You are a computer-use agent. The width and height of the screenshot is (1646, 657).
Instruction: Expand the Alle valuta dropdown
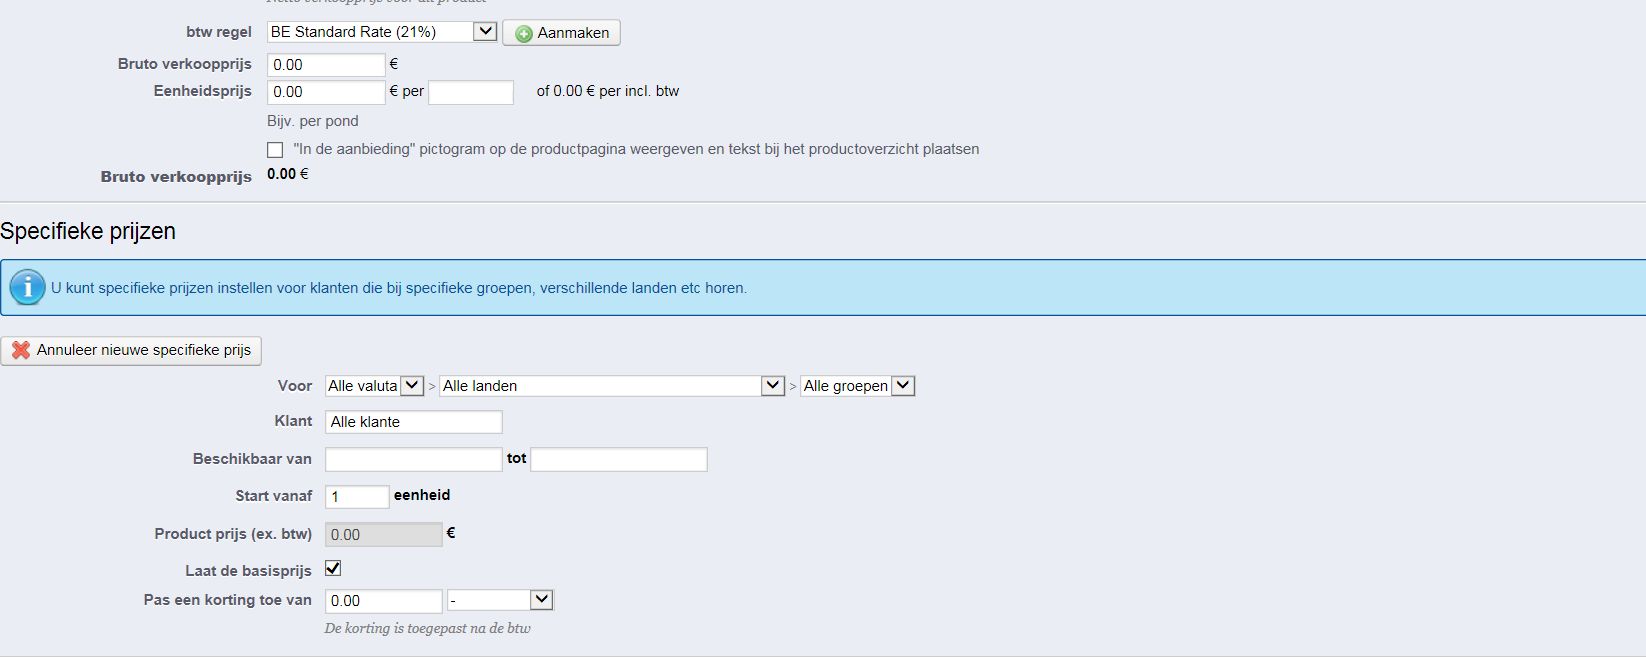374,386
